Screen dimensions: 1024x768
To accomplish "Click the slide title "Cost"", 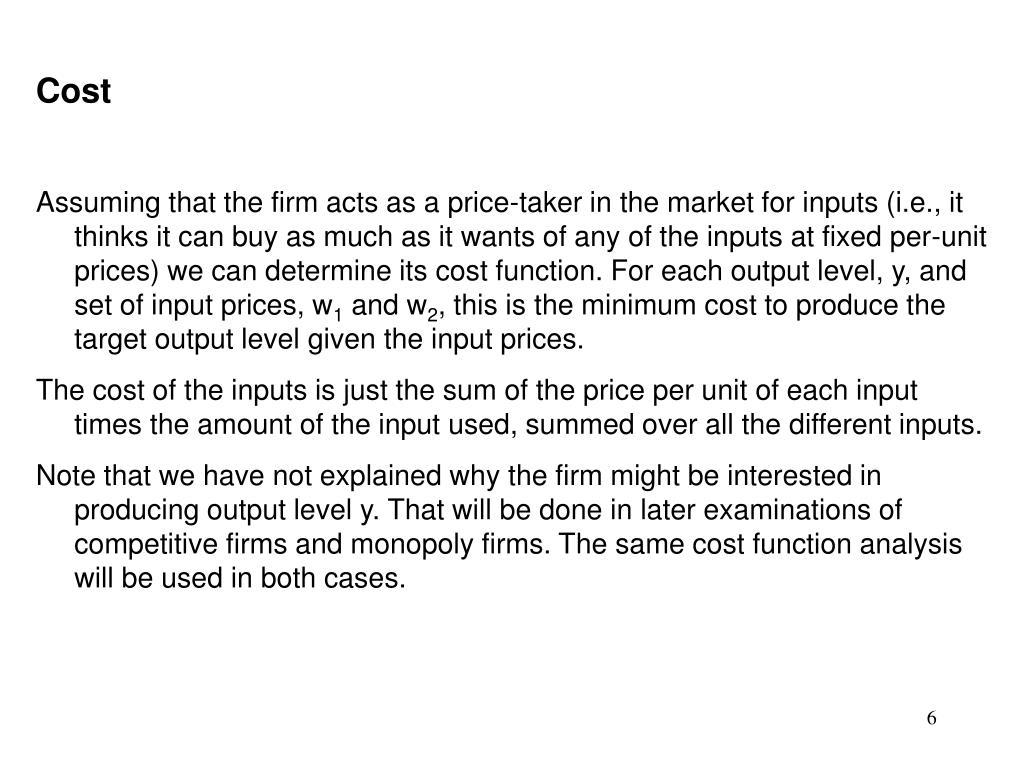I will click(x=73, y=91).
